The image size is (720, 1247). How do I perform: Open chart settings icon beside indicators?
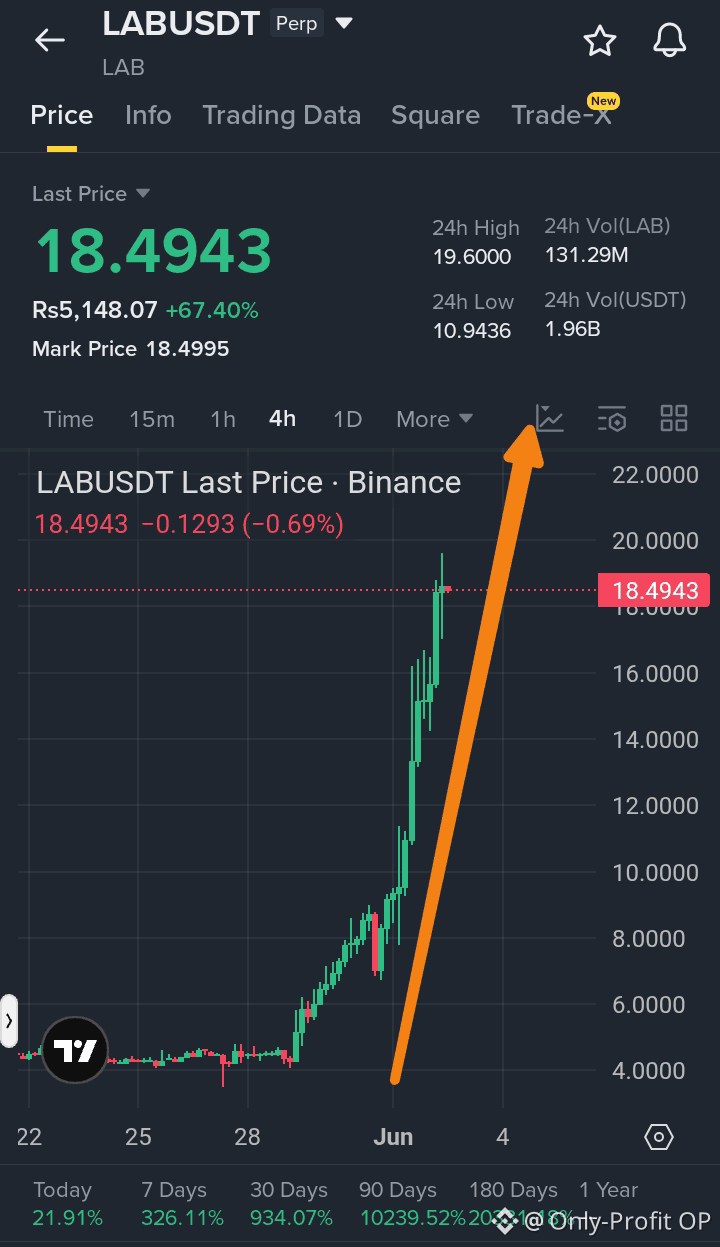point(612,419)
